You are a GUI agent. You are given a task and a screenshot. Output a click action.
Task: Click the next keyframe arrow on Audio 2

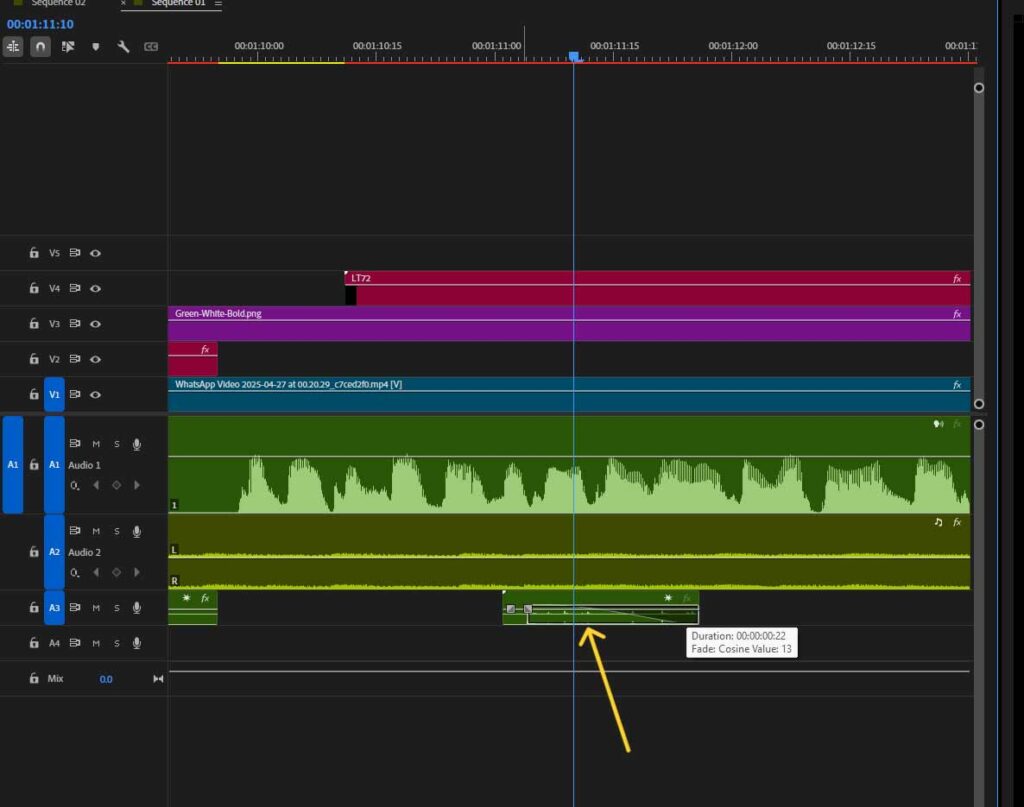(x=136, y=572)
